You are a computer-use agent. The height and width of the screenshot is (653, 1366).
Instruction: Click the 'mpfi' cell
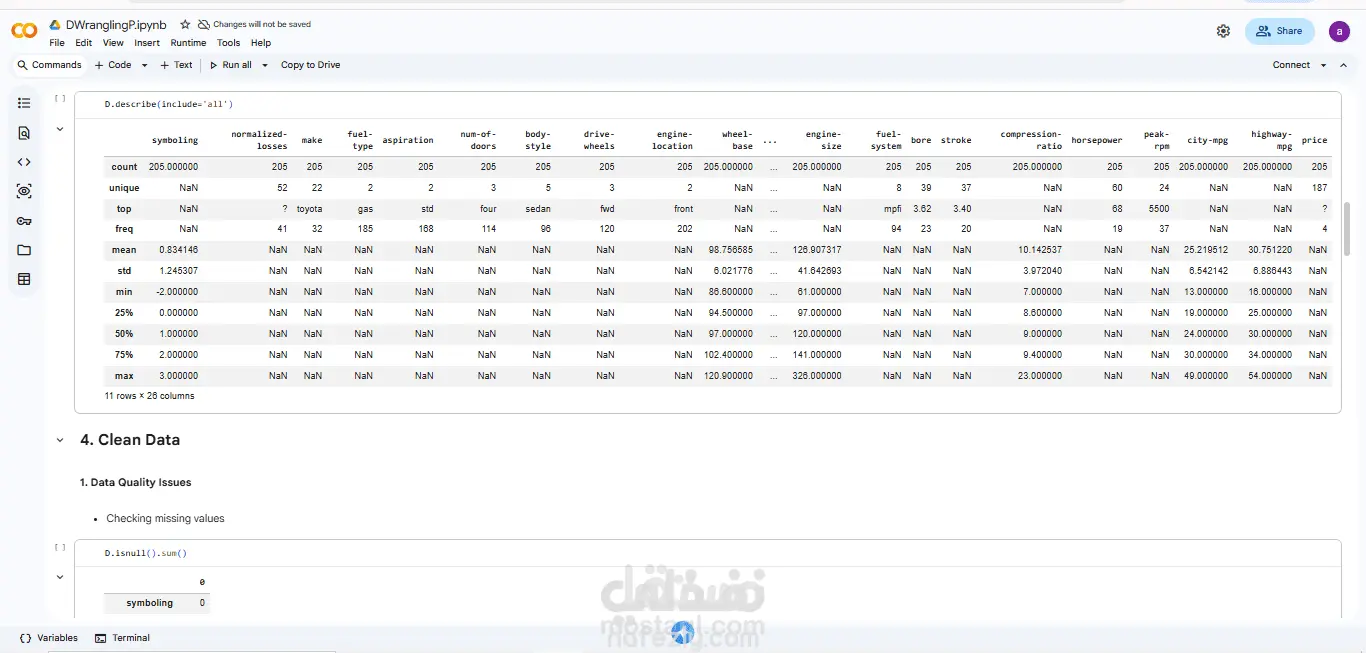(x=891, y=209)
